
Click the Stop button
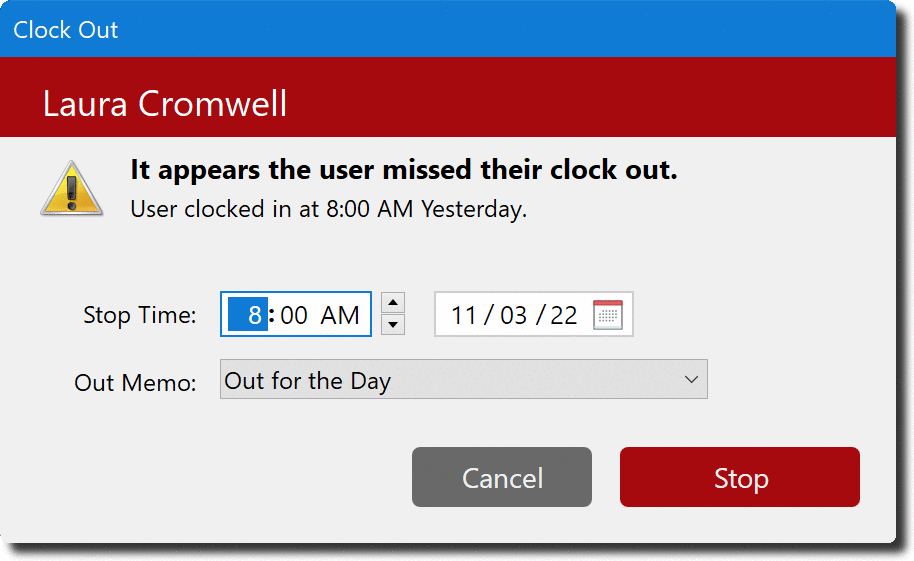point(740,477)
